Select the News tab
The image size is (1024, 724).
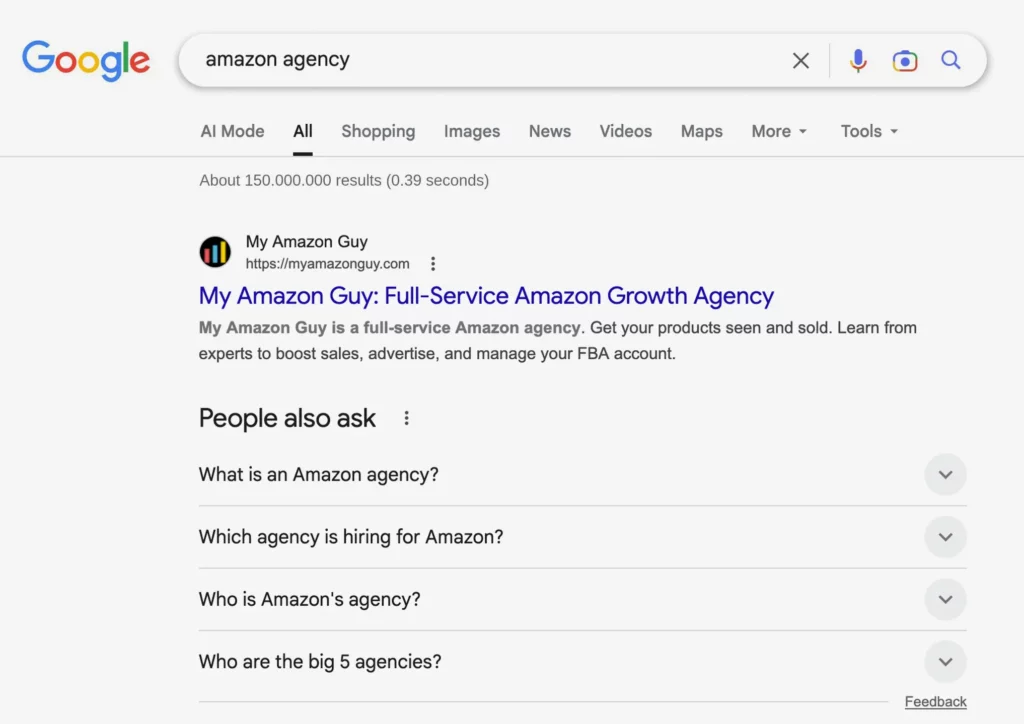(x=549, y=131)
